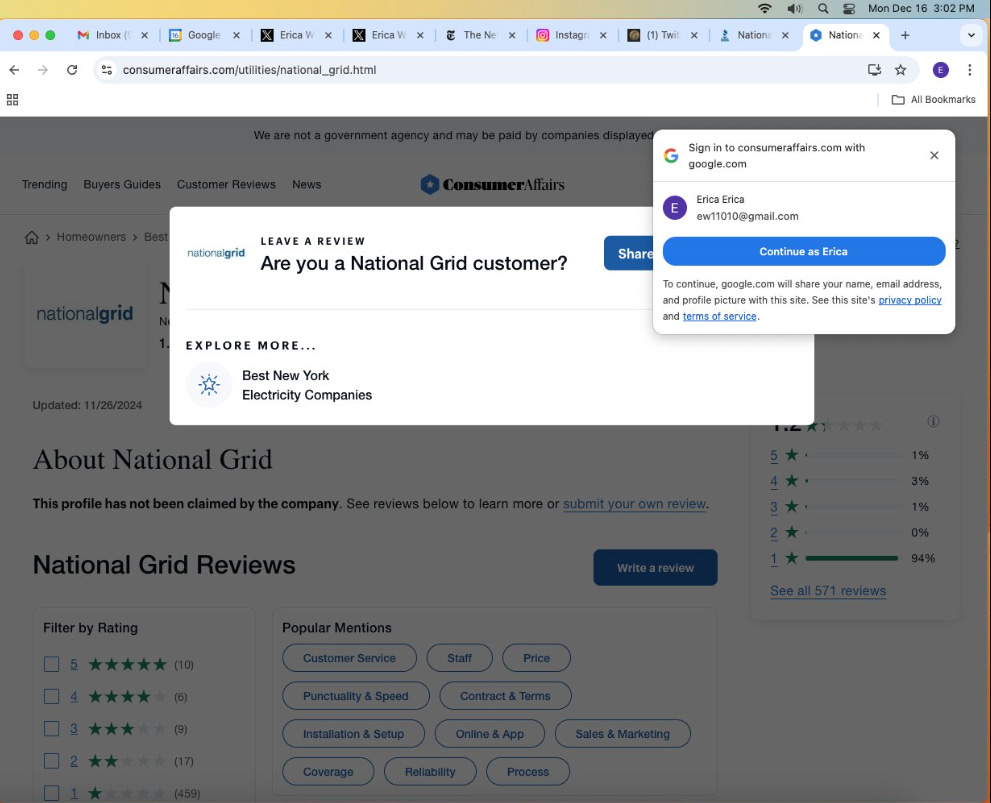Close the Instagram tab
The image size is (991, 803).
(x=603, y=35)
